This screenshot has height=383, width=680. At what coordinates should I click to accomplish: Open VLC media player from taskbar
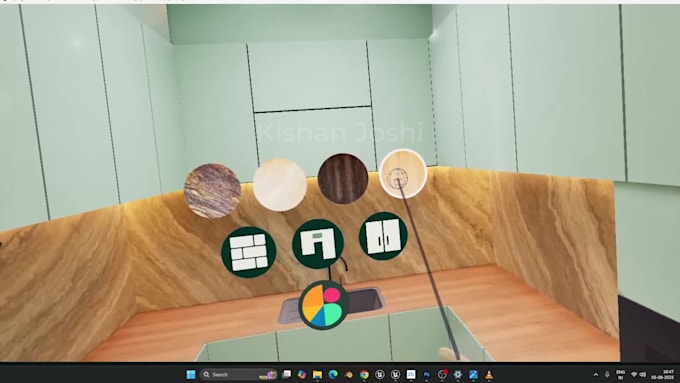pyautogui.click(x=489, y=374)
